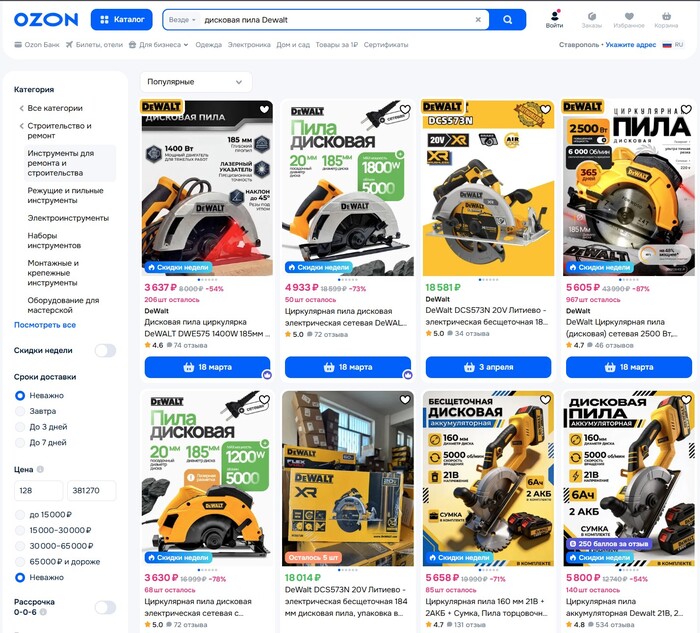The width and height of the screenshot is (700, 633).
Task: Favorite the DeWalt DCS573N product card
Action: 545,110
